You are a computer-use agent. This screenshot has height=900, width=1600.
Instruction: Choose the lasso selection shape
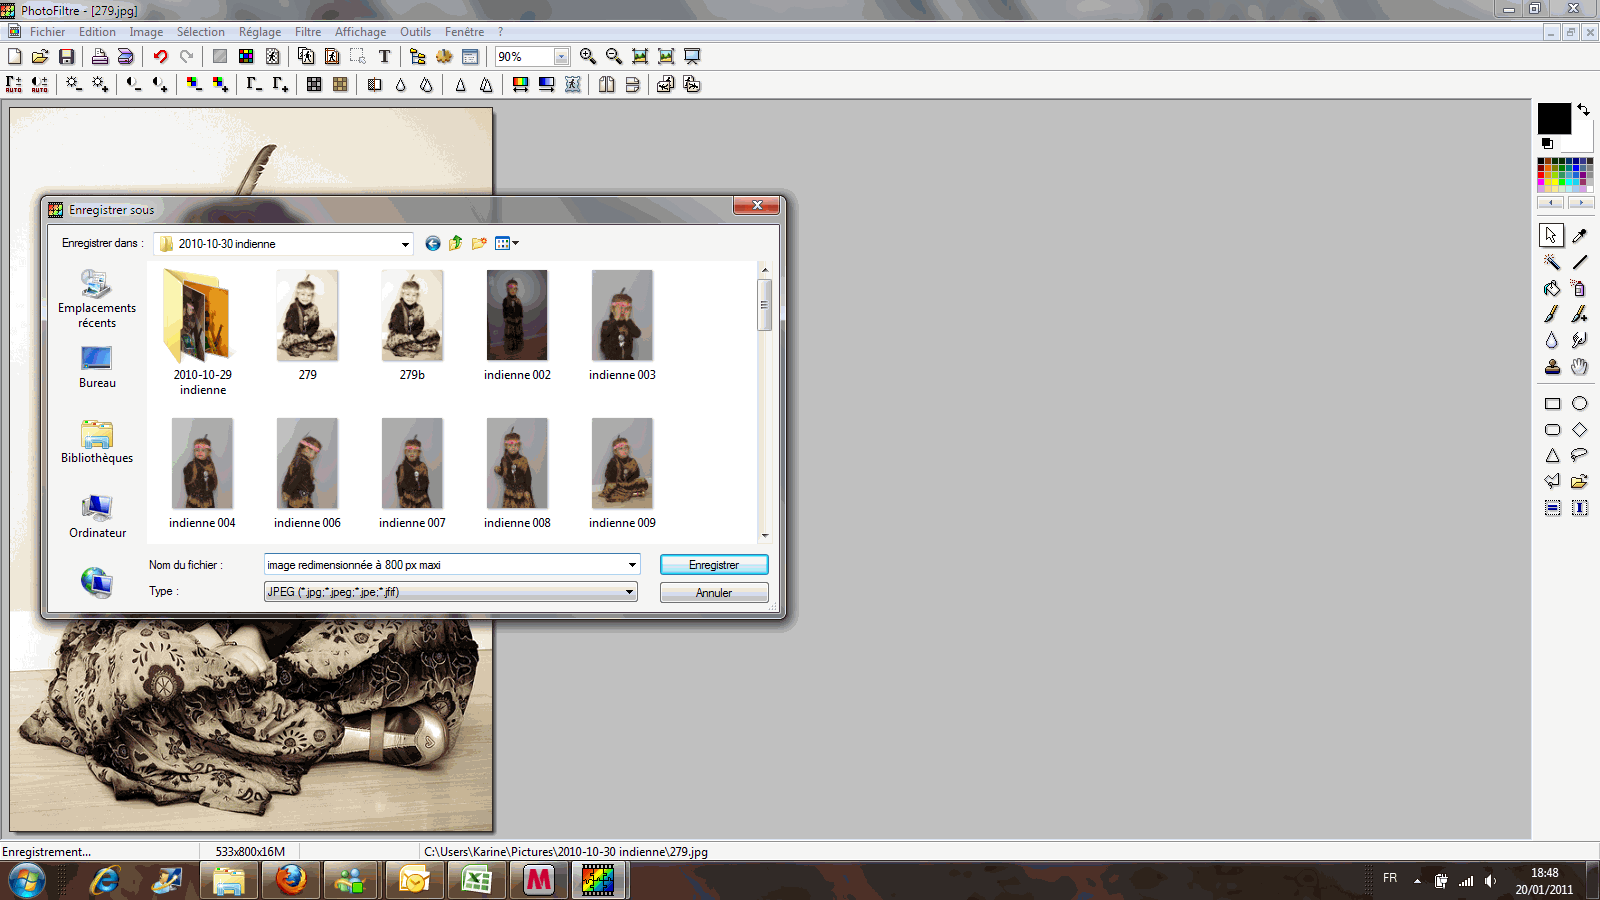click(1579, 456)
